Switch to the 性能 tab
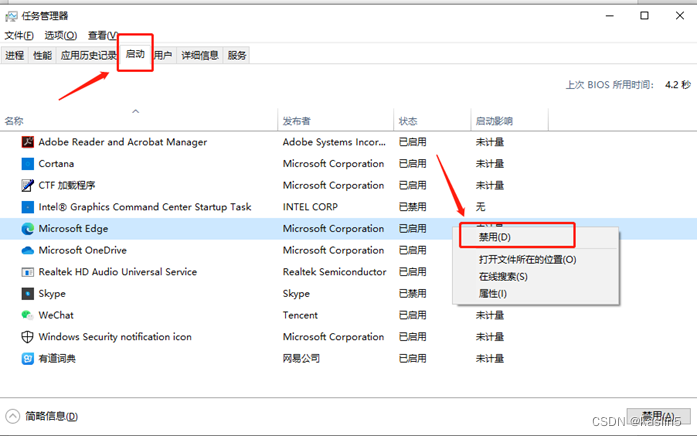 click(x=42, y=55)
